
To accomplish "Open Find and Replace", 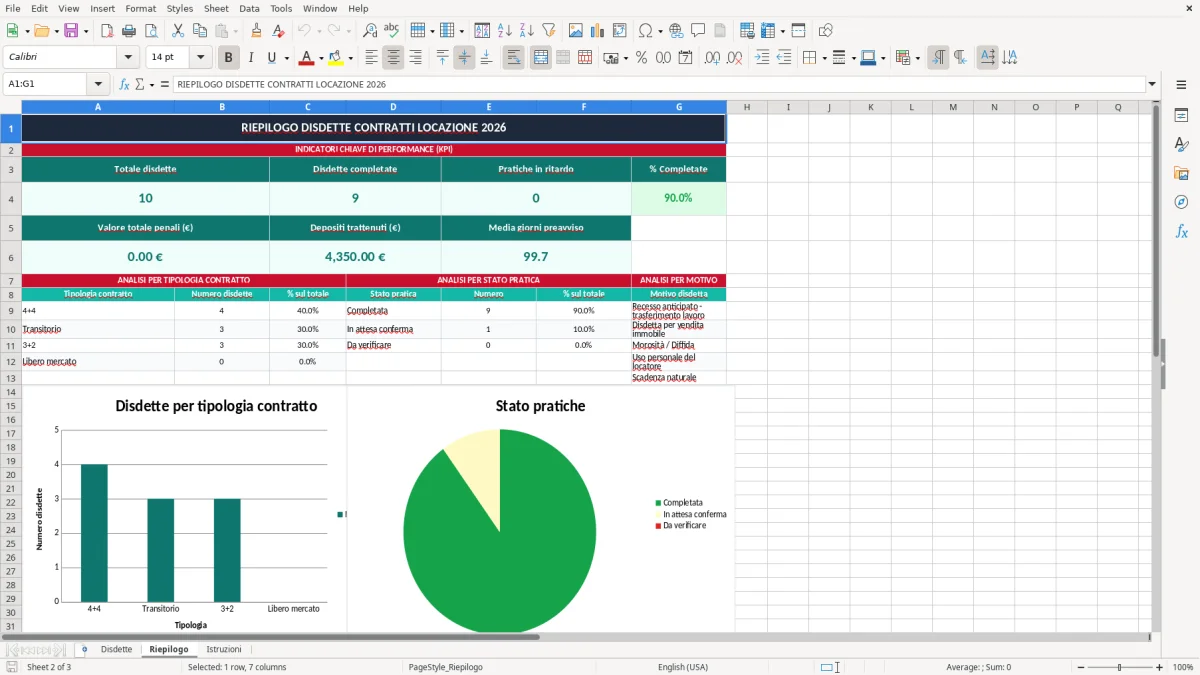I will click(x=370, y=31).
